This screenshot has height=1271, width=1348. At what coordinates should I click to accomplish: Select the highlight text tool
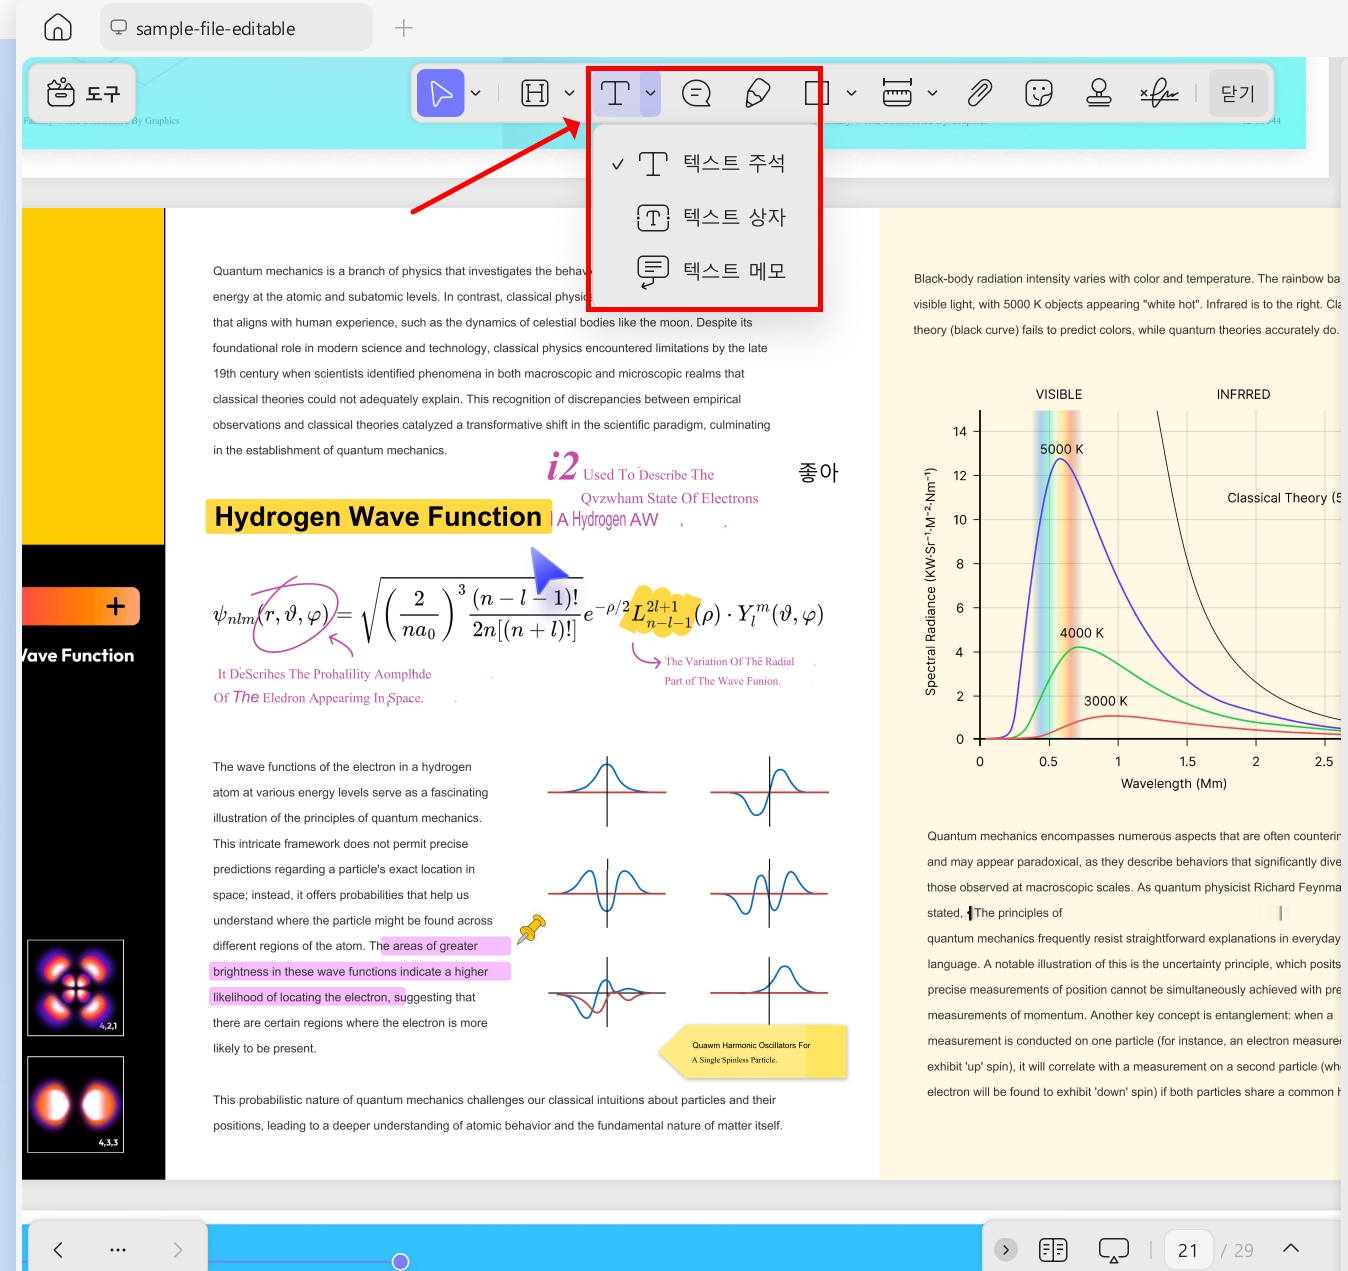[535, 93]
